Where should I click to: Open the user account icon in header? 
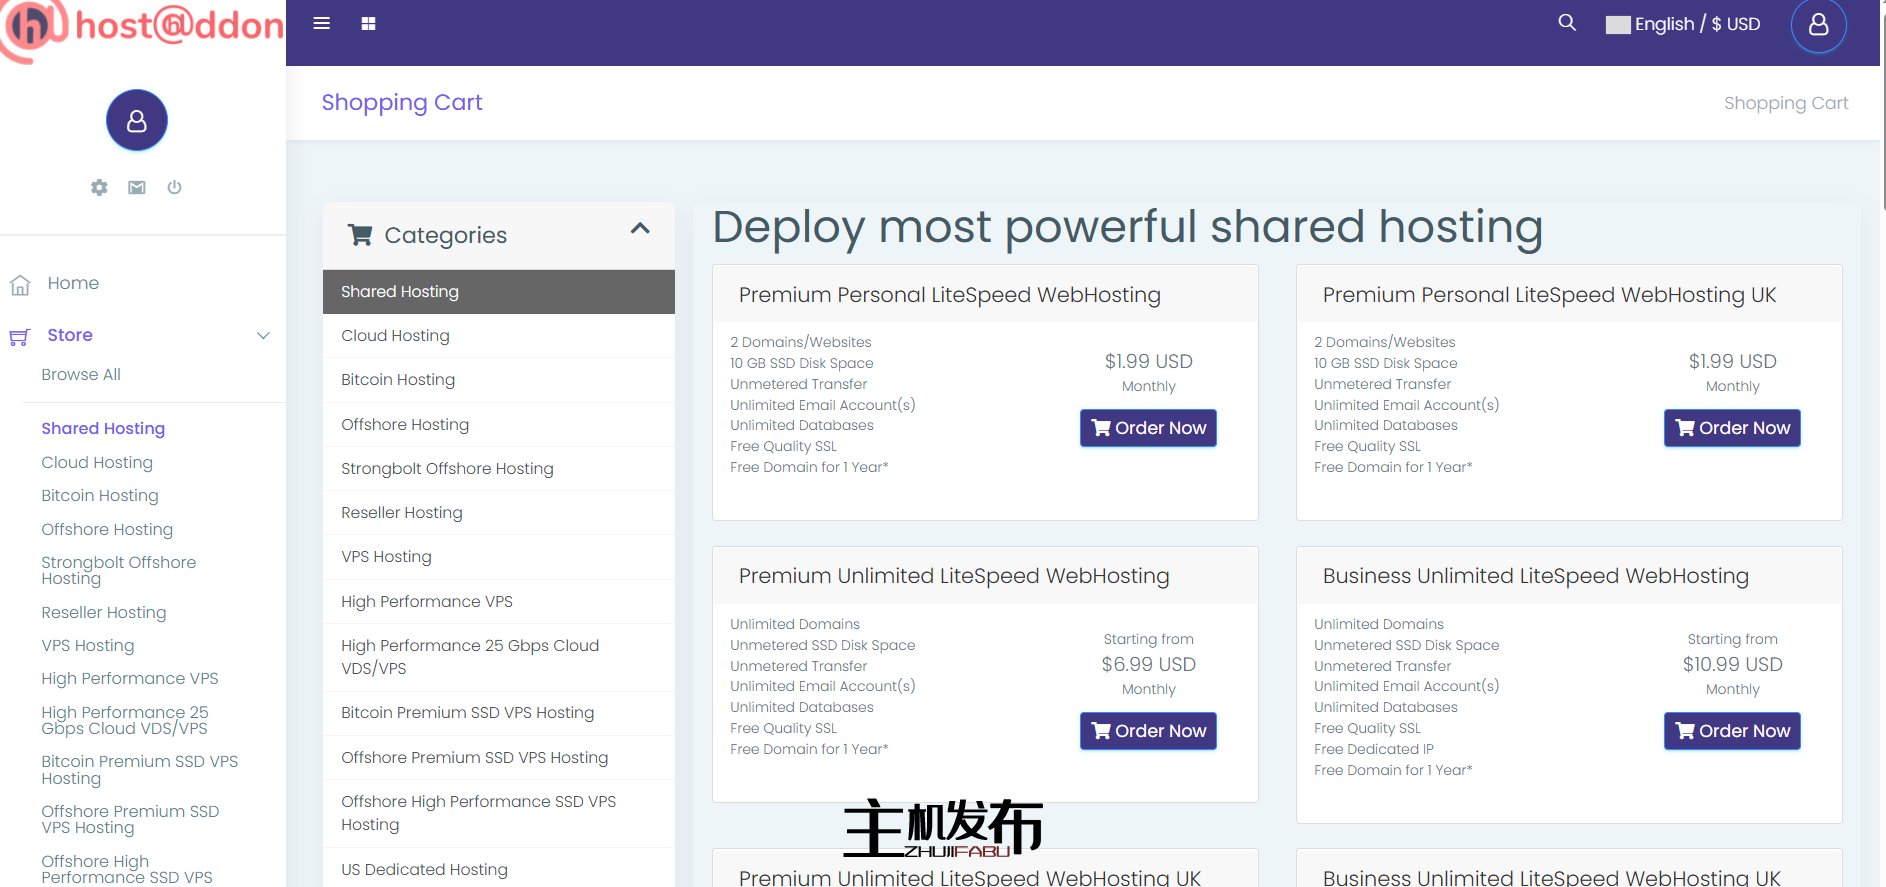(x=1818, y=25)
